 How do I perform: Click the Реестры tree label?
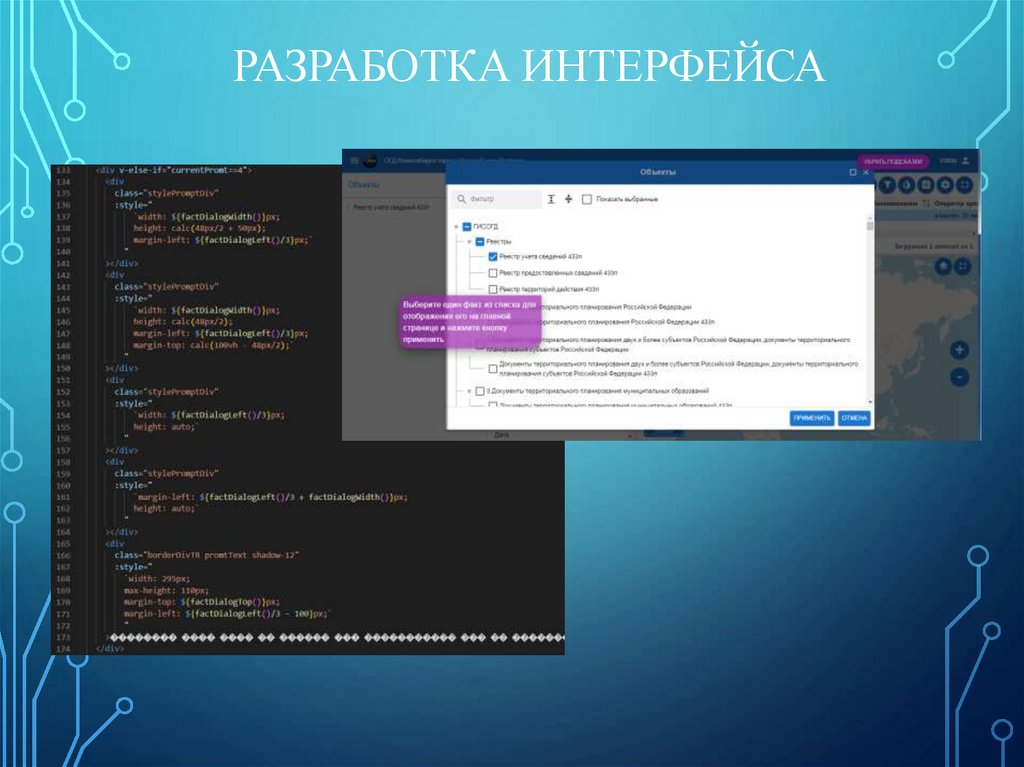(x=499, y=242)
